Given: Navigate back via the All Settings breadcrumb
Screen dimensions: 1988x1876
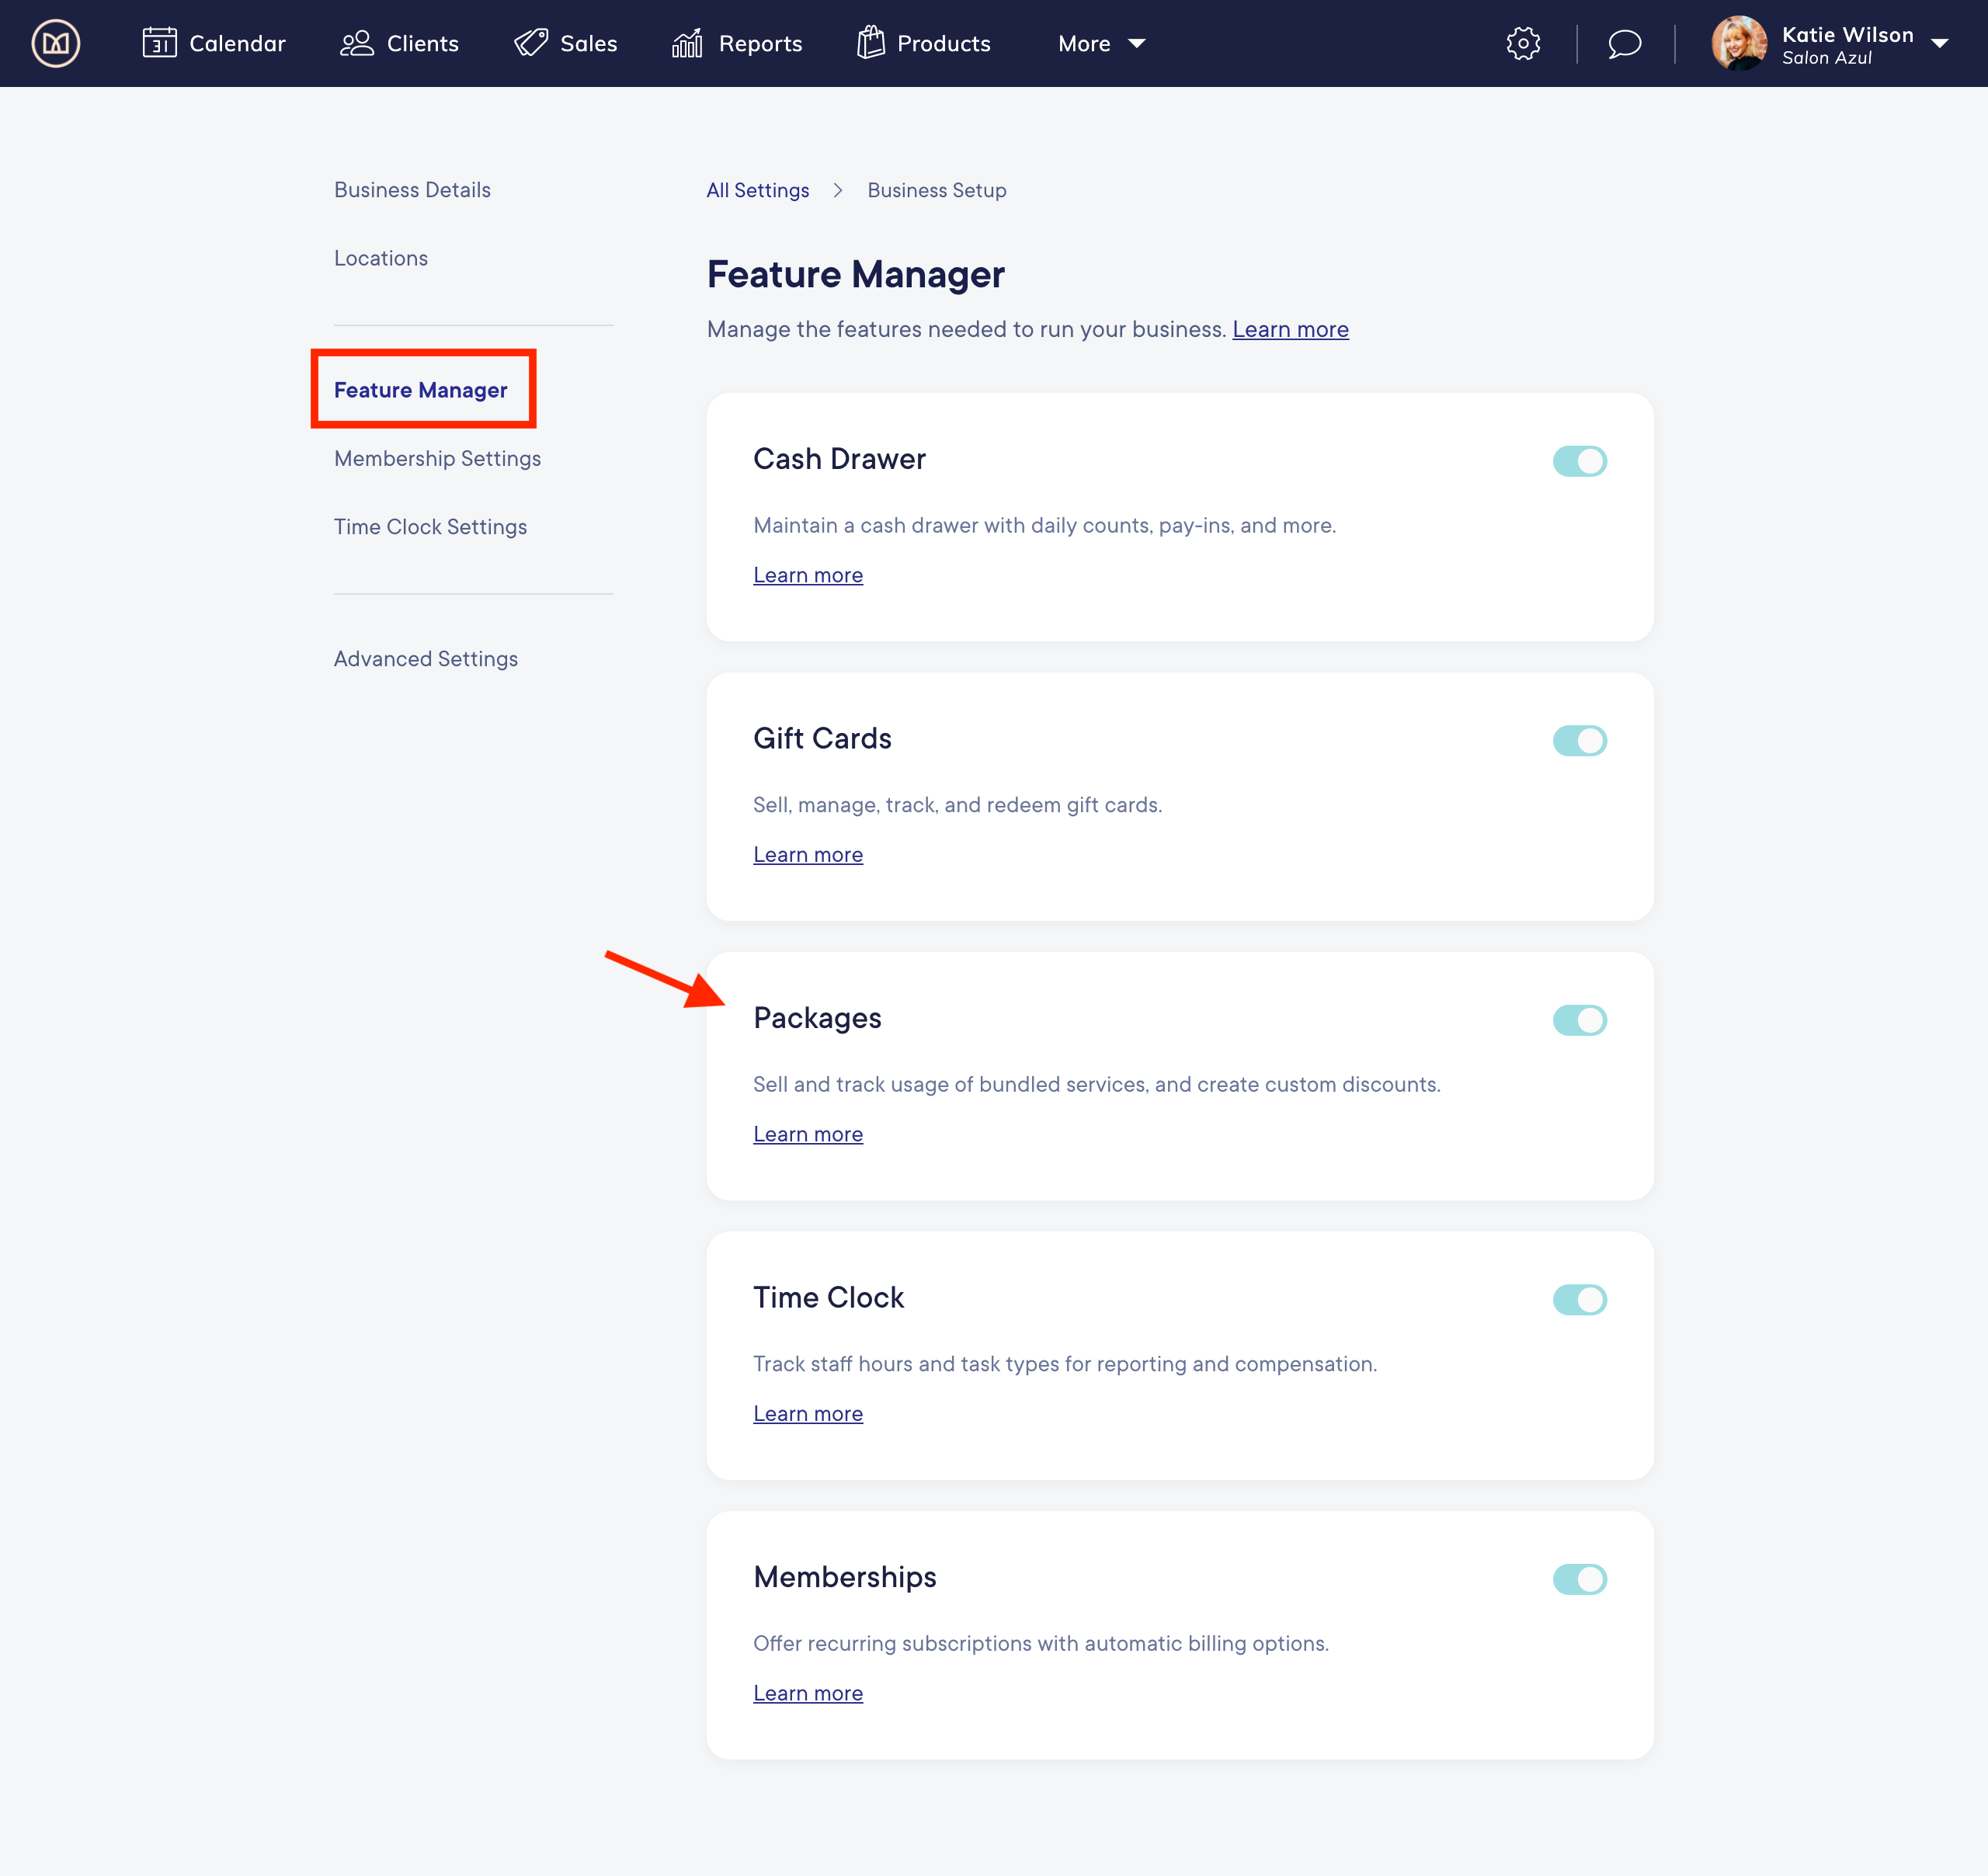Looking at the screenshot, I should click(757, 190).
